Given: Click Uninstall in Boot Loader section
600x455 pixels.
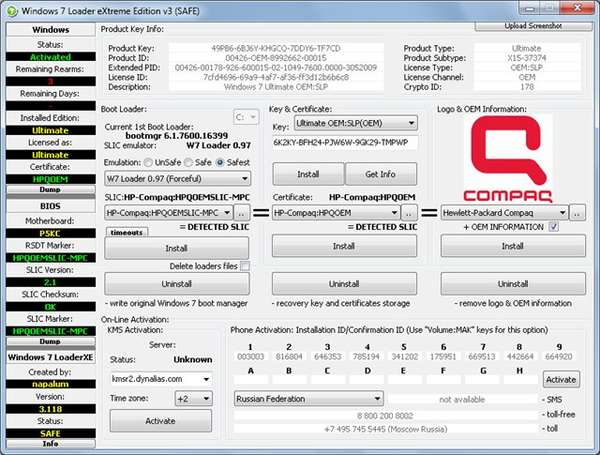Looking at the screenshot, I should [x=177, y=284].
